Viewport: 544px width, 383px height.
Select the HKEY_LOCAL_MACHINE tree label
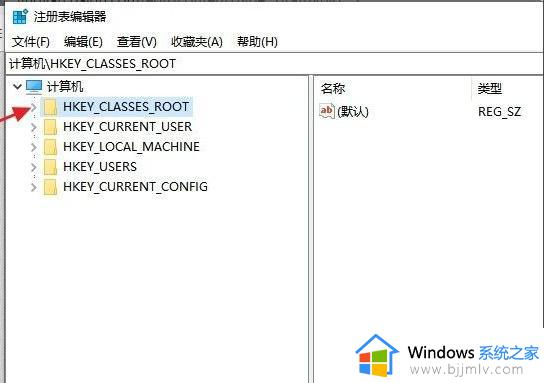click(x=131, y=147)
